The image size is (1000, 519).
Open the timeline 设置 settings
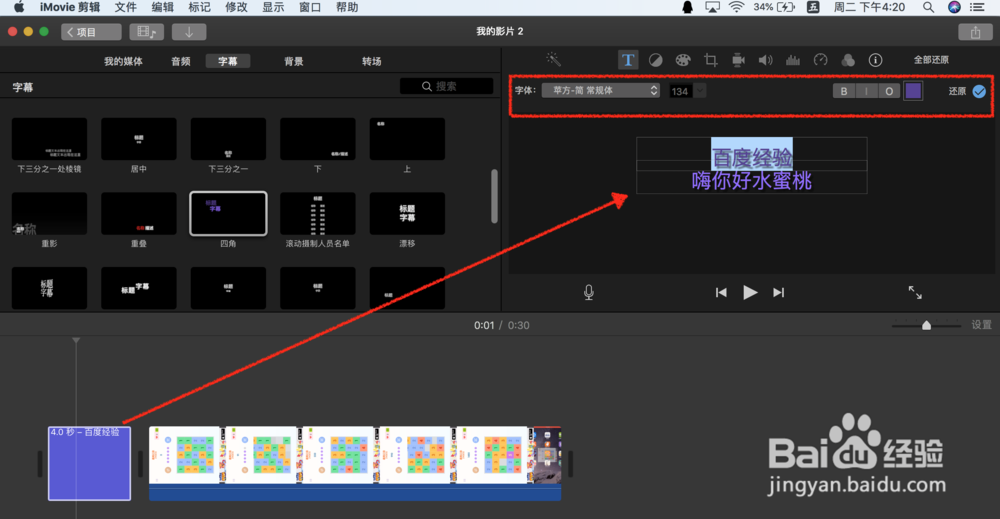(982, 325)
